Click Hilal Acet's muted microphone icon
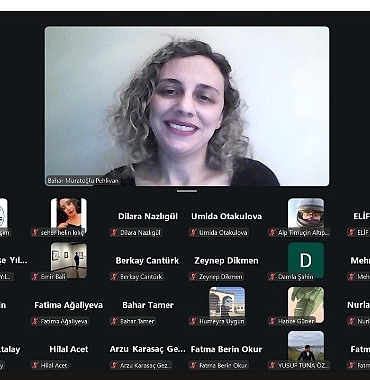The image size is (370, 380). [x=35, y=365]
